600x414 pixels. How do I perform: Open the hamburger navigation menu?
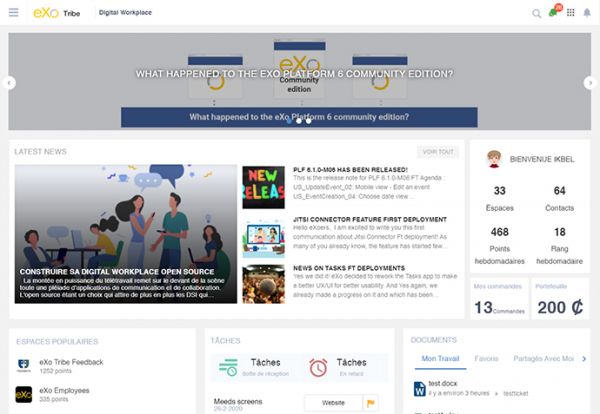point(13,13)
